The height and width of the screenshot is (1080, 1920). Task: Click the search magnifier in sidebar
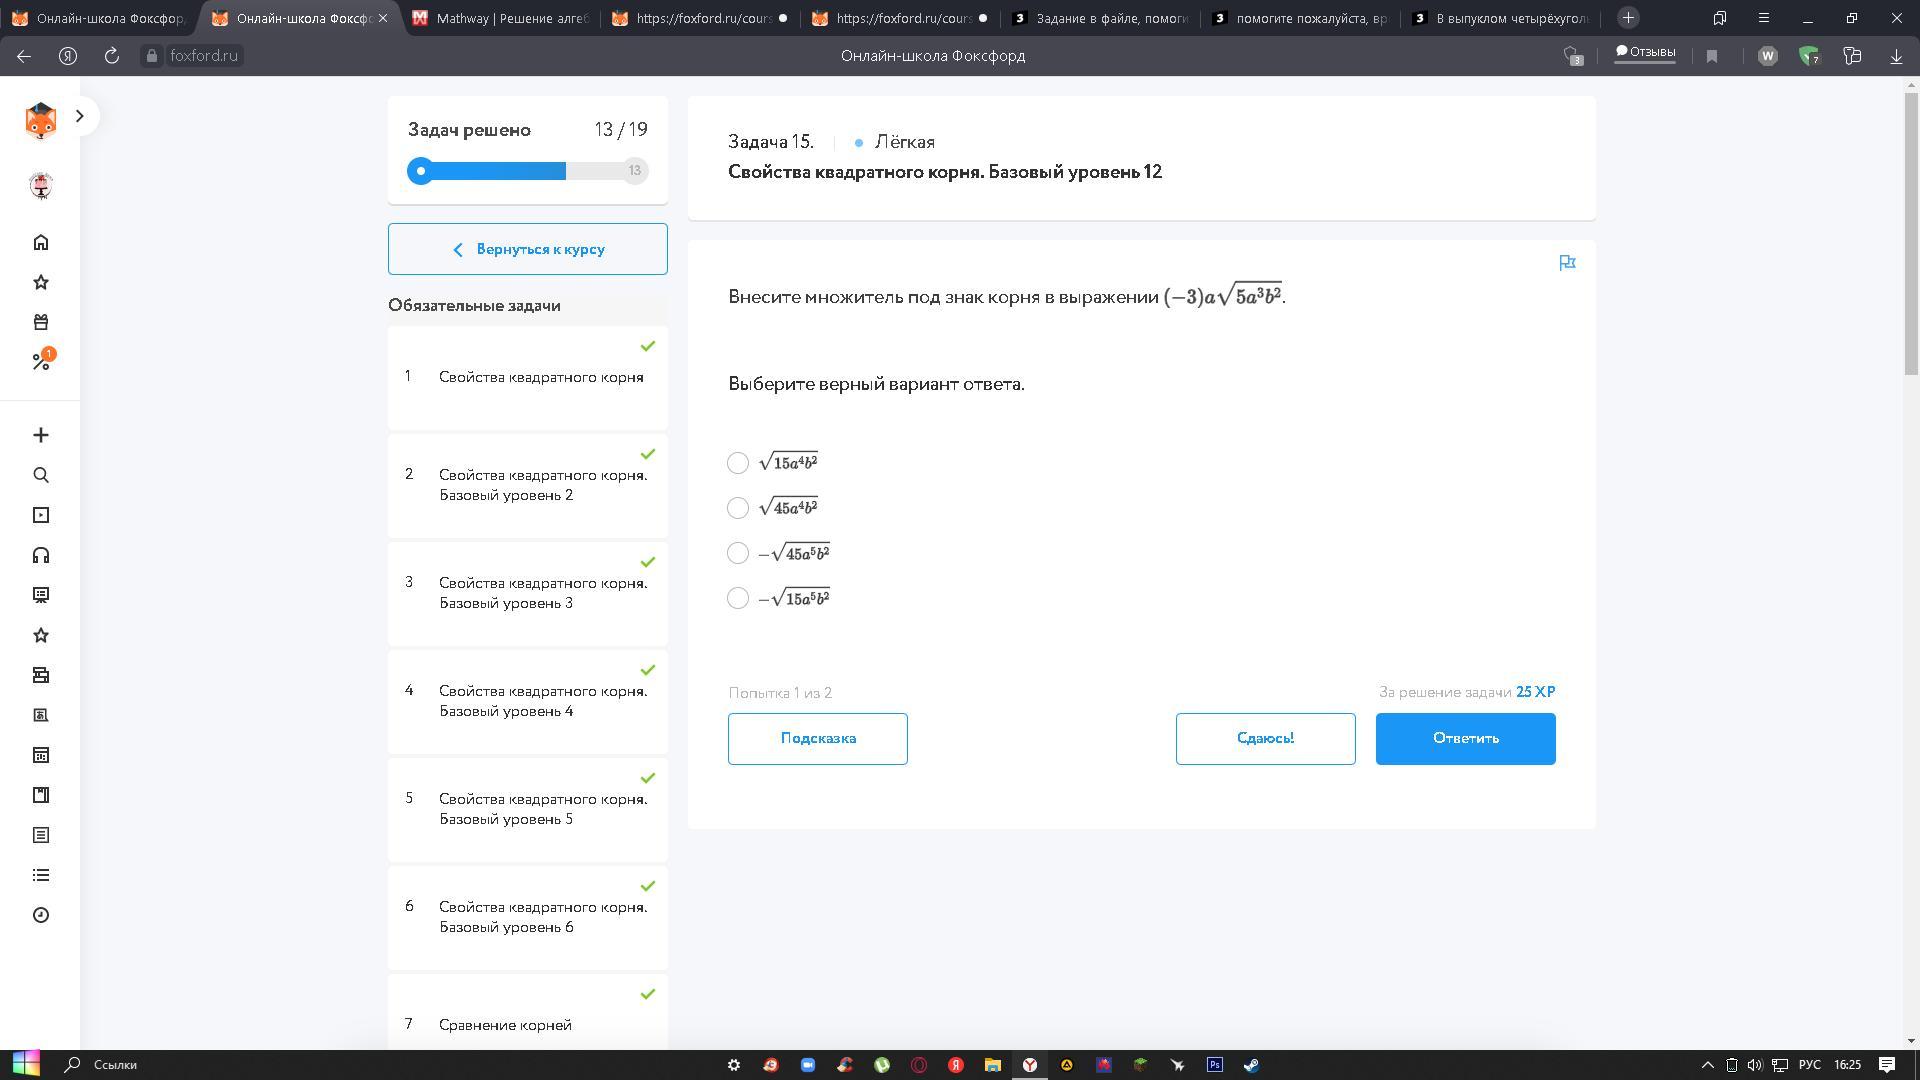click(41, 475)
